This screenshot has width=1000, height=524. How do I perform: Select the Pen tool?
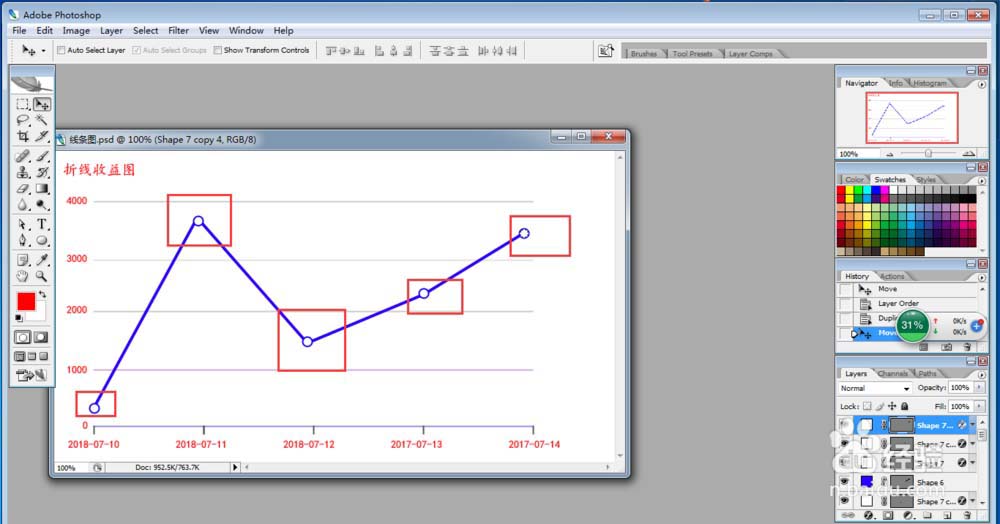[x=22, y=240]
